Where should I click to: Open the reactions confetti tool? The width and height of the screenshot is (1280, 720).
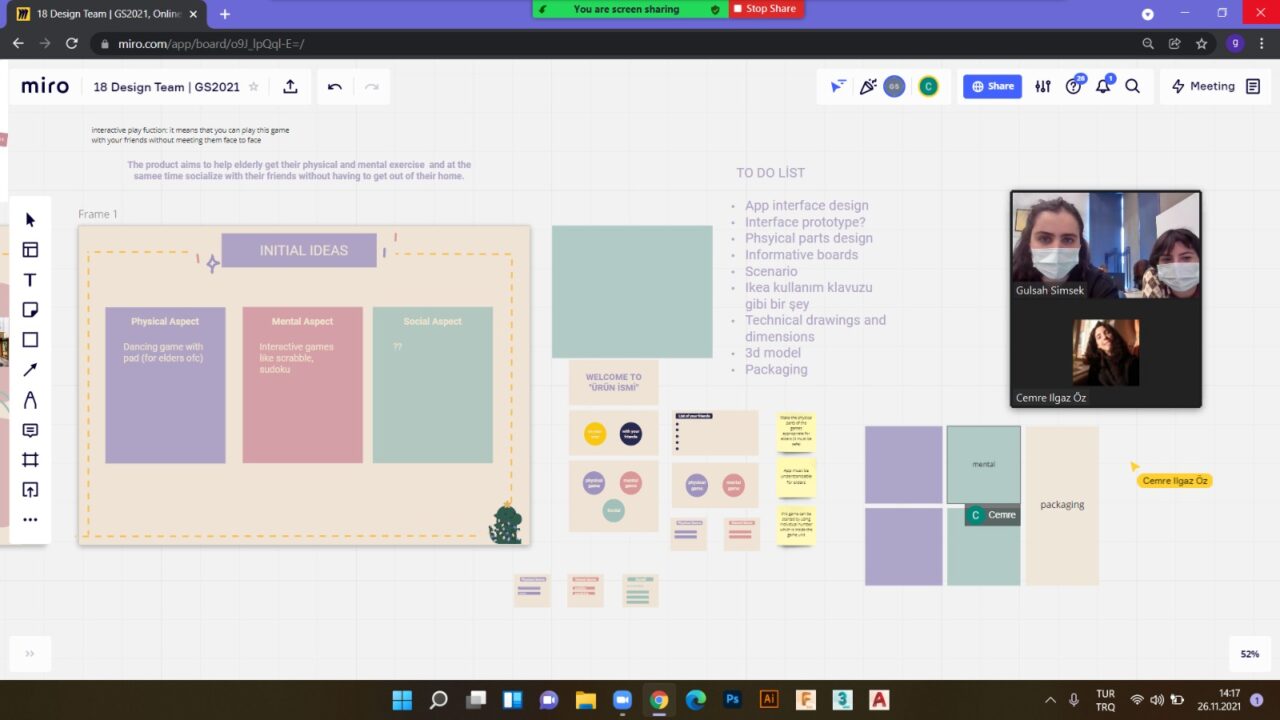coord(868,86)
